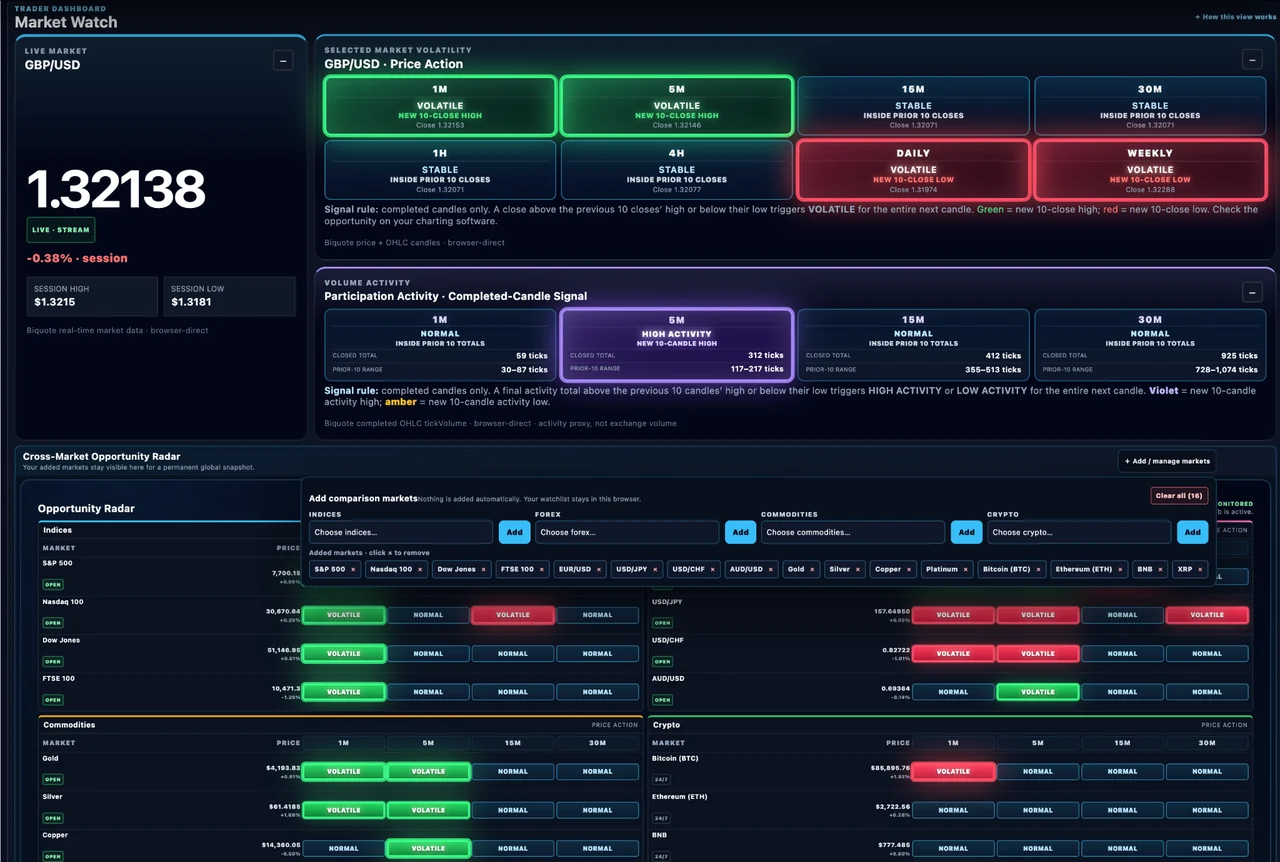Click the LIVE · STREAM status badge

point(61,229)
